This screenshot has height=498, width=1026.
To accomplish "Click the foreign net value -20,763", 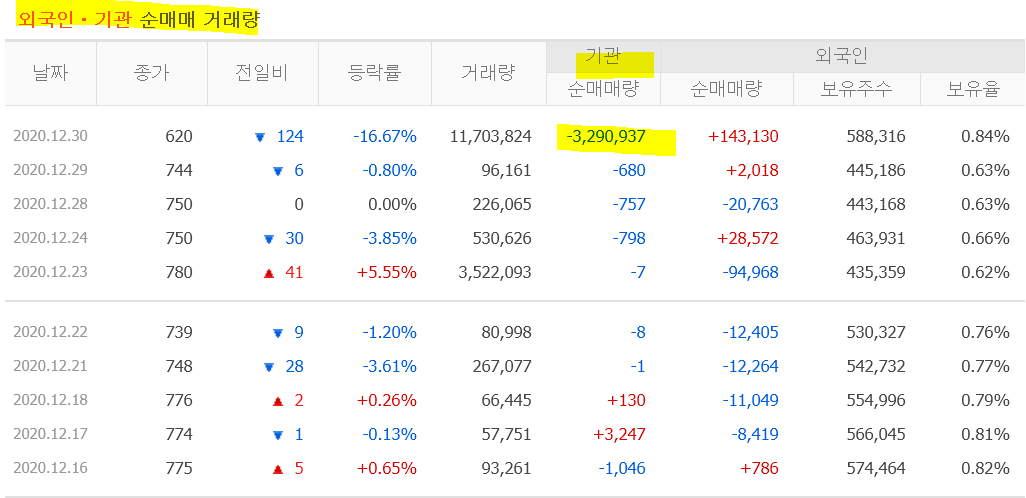I will click(x=751, y=205).
